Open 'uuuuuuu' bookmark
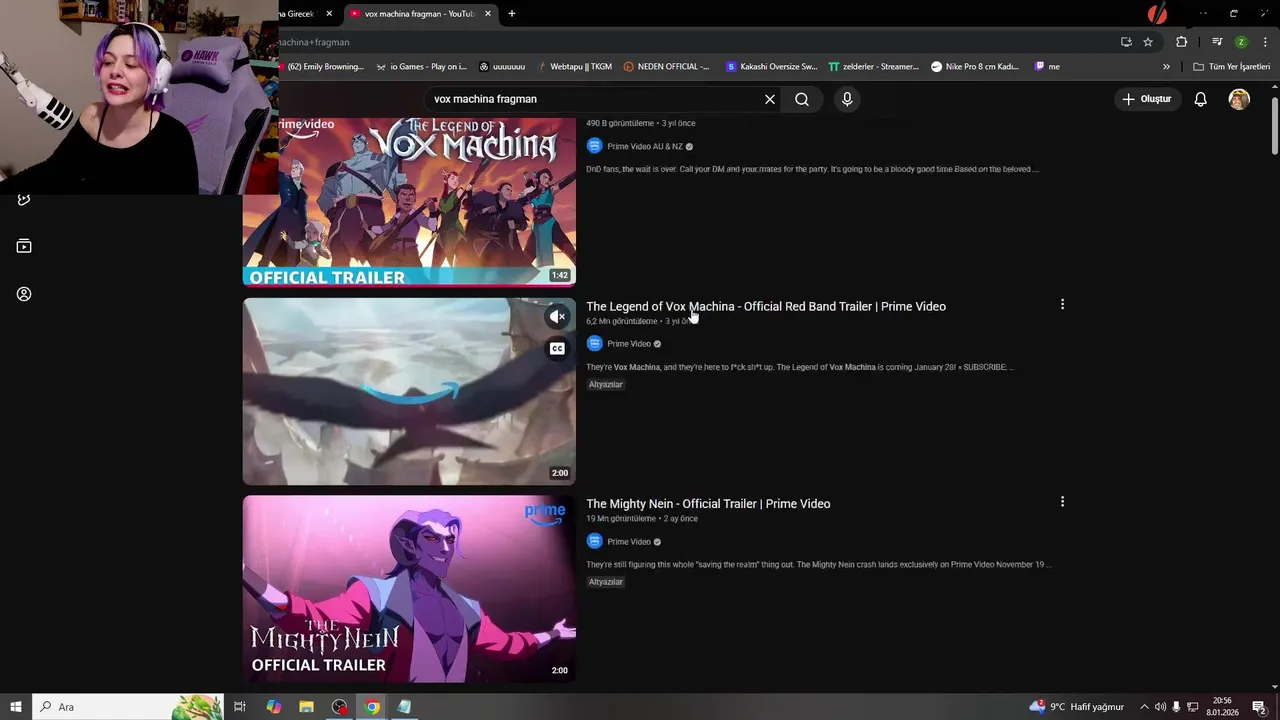Image resolution: width=1280 pixels, height=720 pixels. coord(502,67)
